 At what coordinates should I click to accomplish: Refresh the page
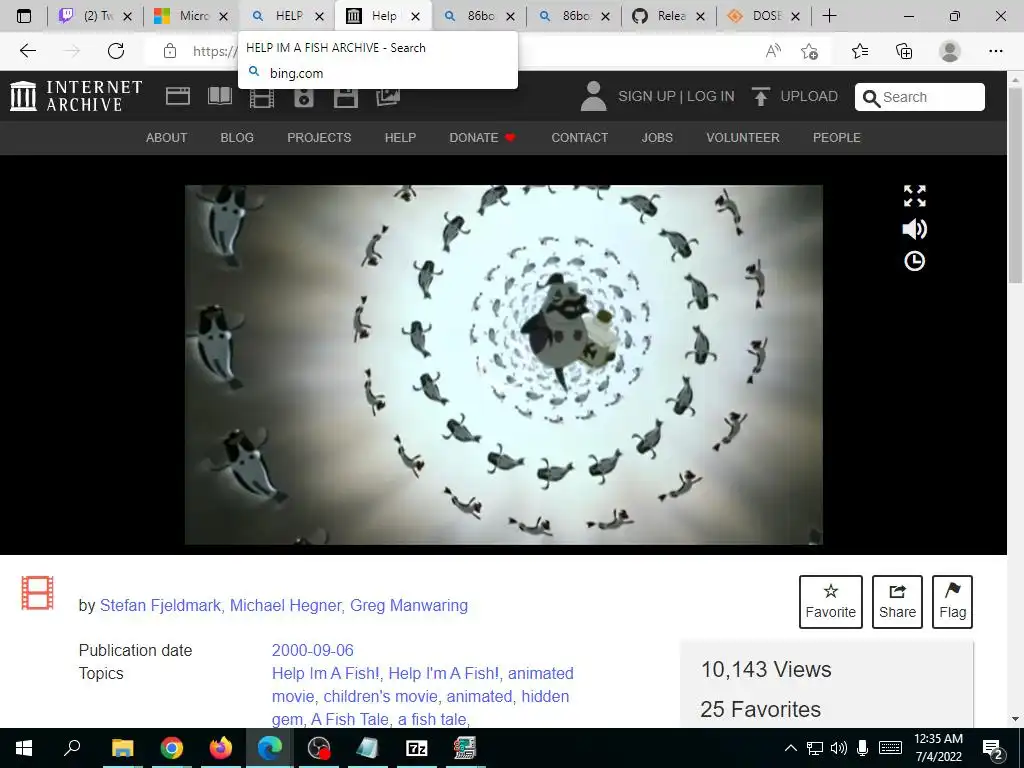coord(116,51)
